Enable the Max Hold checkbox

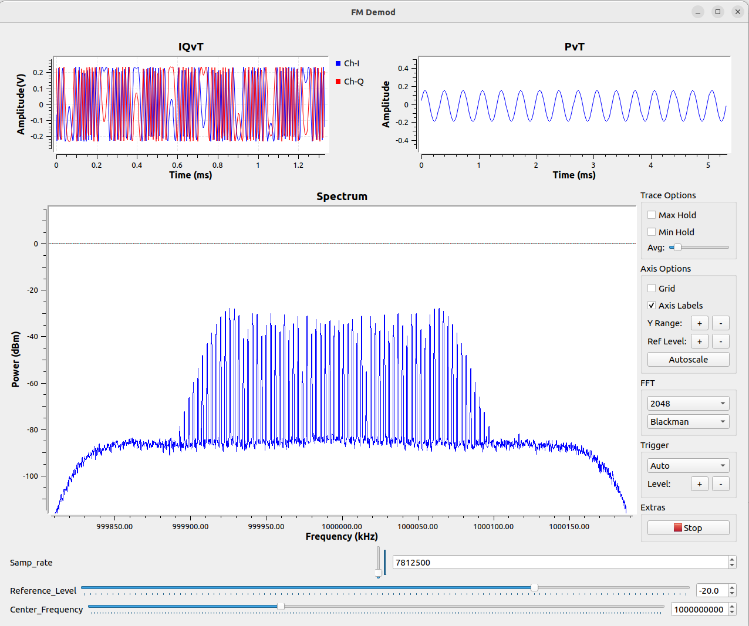tap(652, 215)
